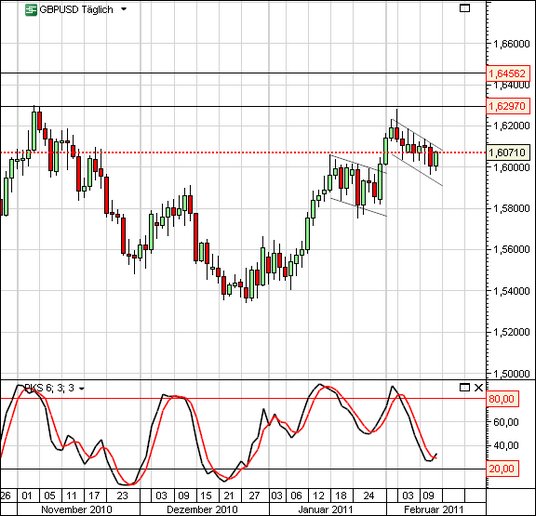Select the 1,62970 price level label
Image resolution: width=536 pixels, height=516 pixels.
[507, 106]
